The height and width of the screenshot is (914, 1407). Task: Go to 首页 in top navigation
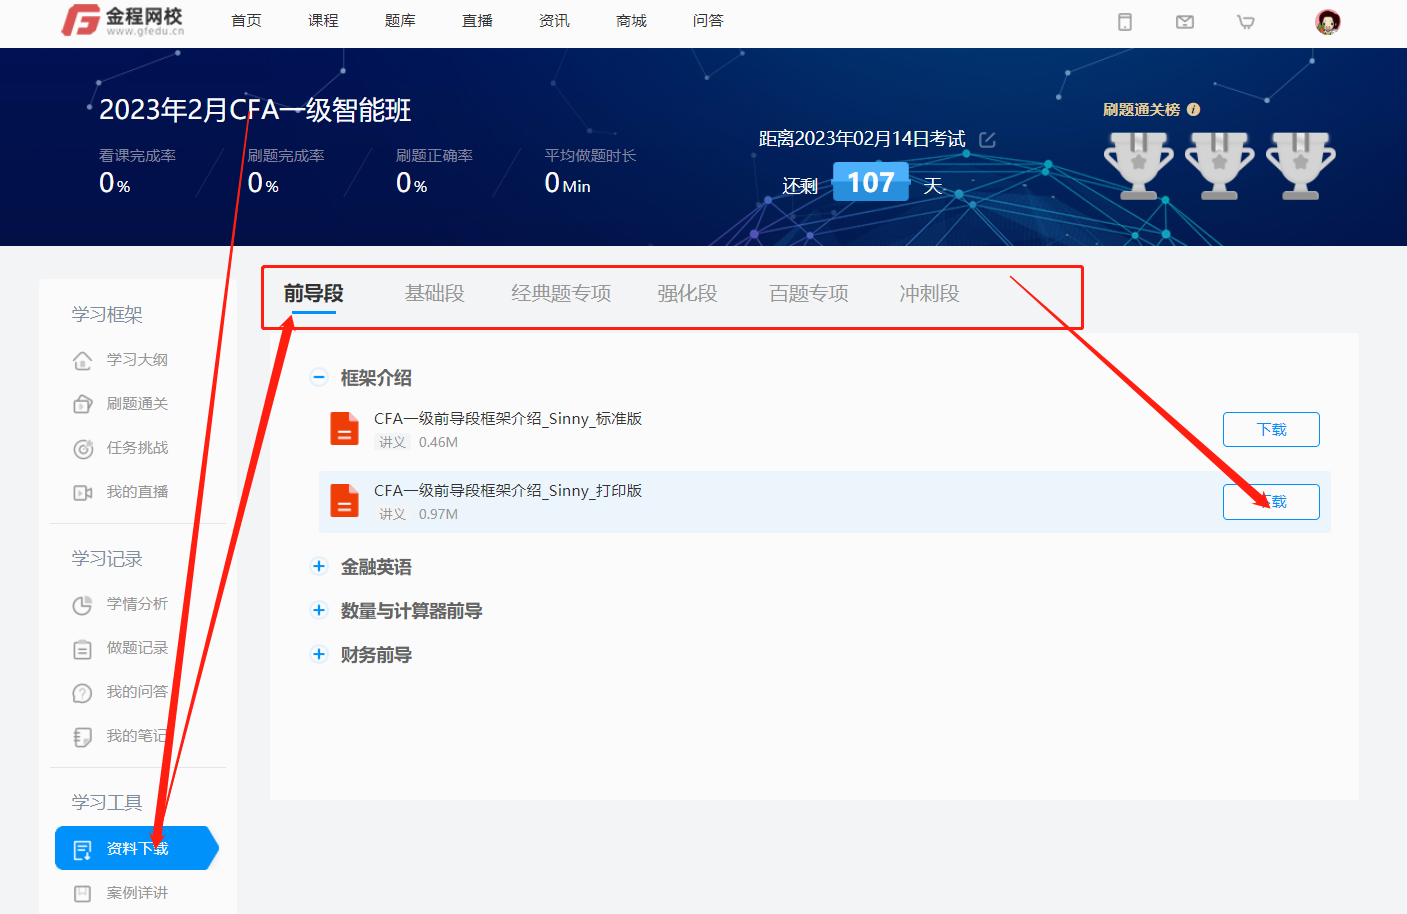pyautogui.click(x=246, y=21)
